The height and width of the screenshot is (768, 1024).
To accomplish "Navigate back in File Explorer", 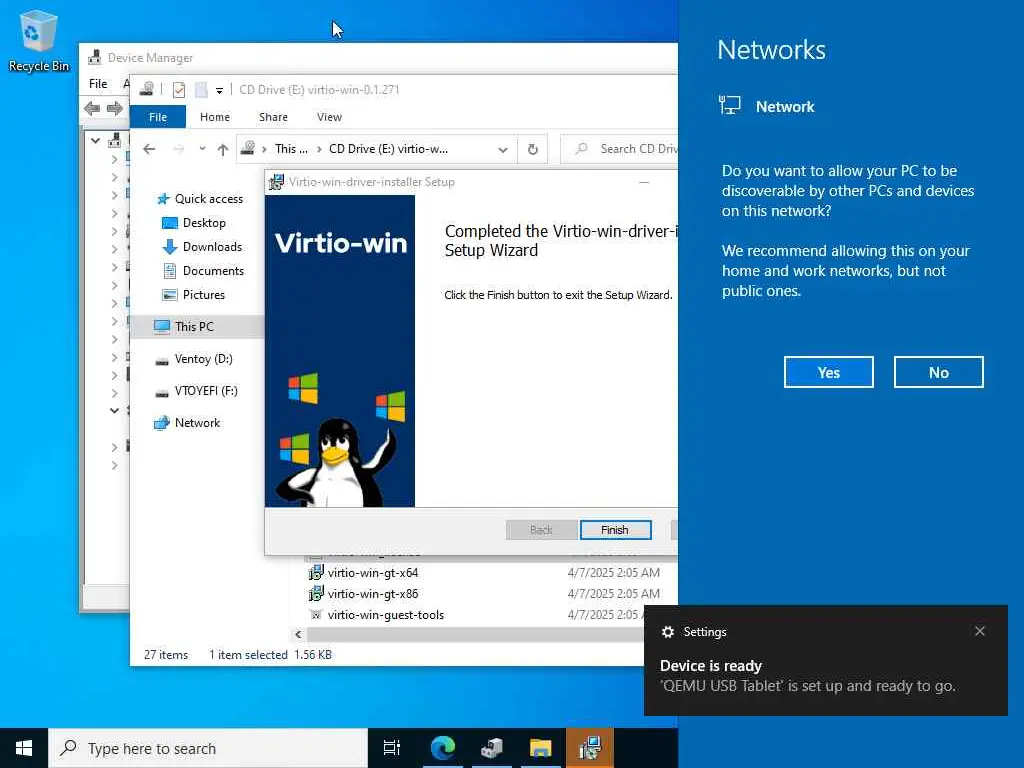I will [x=150, y=150].
